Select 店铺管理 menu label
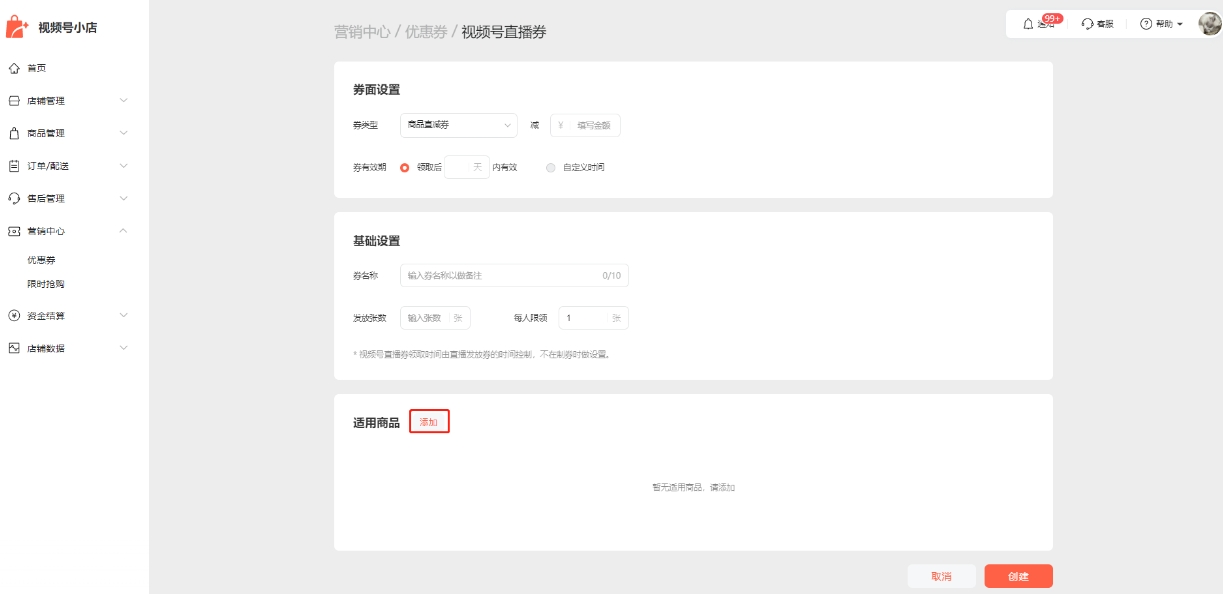The height and width of the screenshot is (594, 1223). [46, 101]
